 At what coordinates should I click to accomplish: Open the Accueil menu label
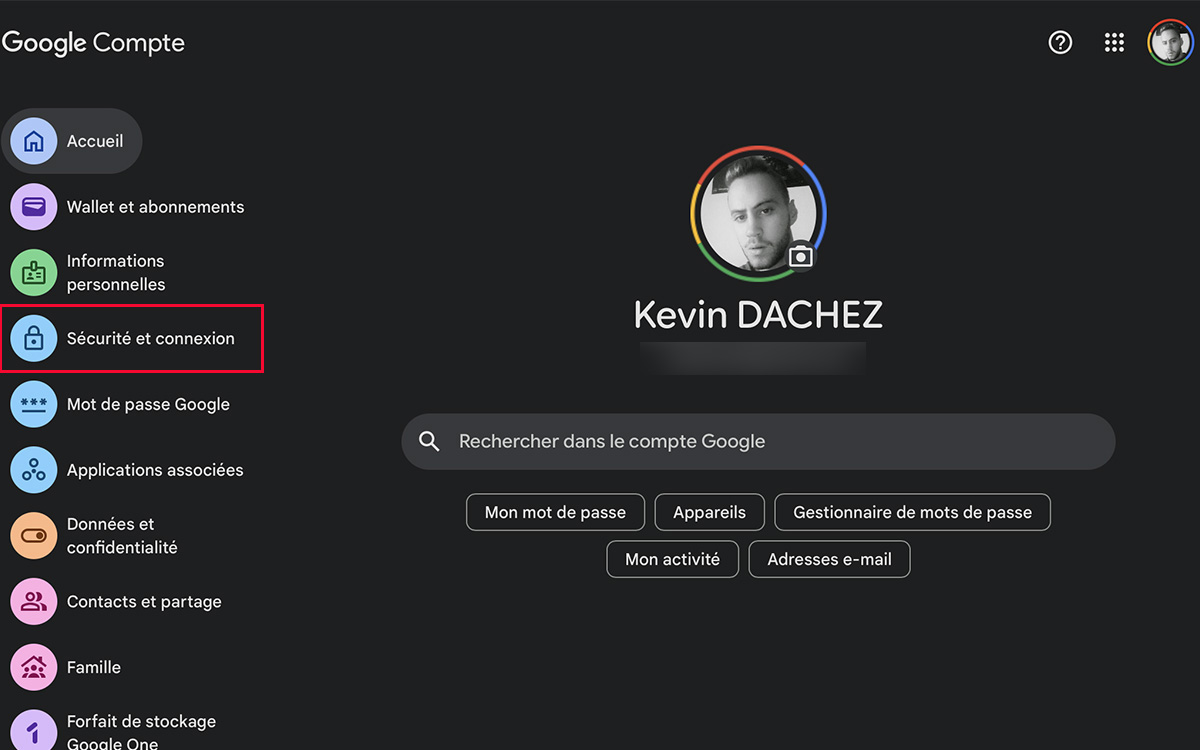click(95, 141)
